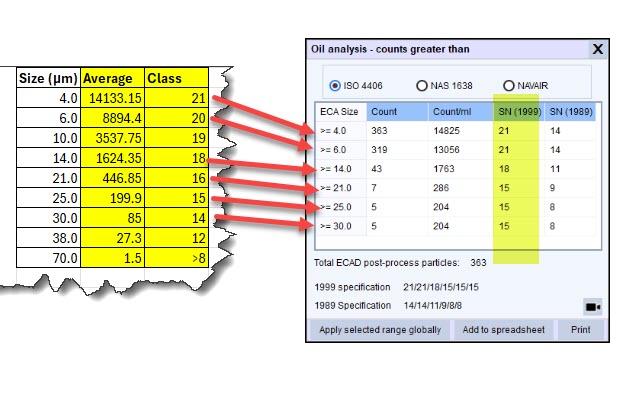This screenshot has height=398, width=643.
Task: Click the Count/ml value 1763
Action: [x=444, y=169]
